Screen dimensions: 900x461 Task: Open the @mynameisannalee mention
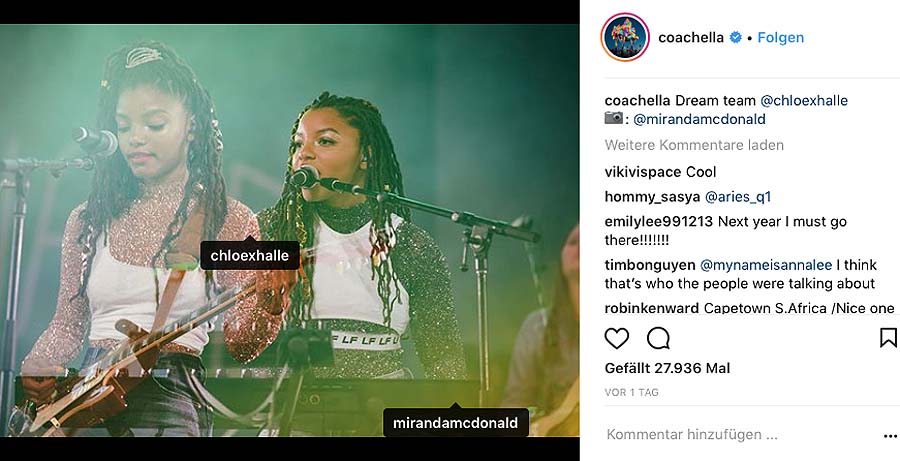[x=766, y=265]
